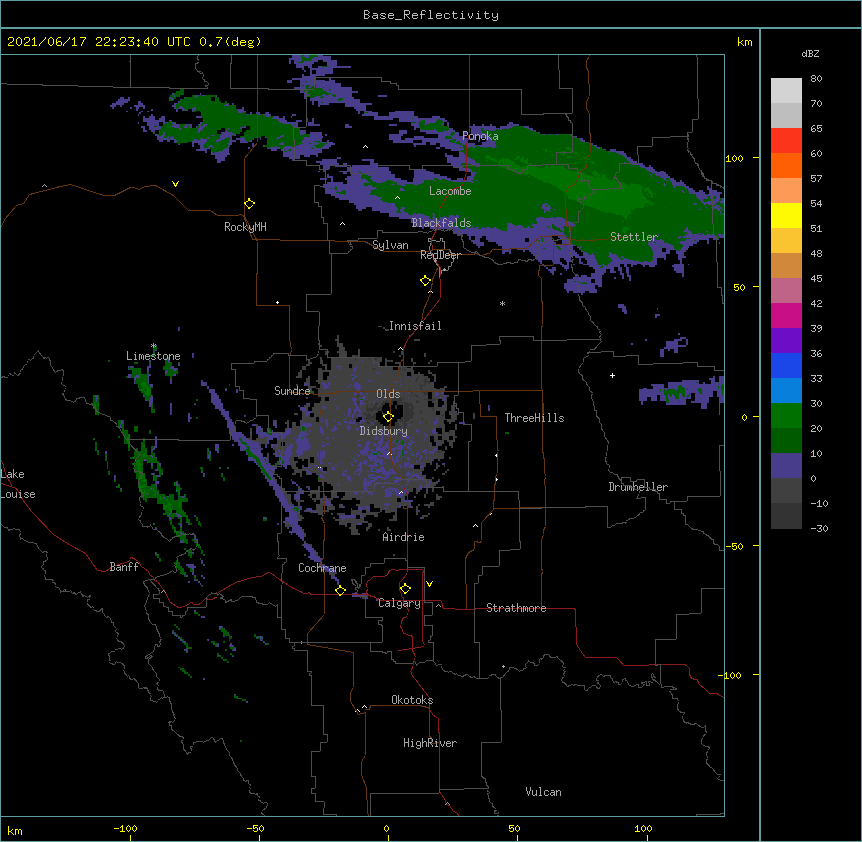The height and width of the screenshot is (842, 862).
Task: Click the Vulcan town label
Action: click(x=543, y=792)
